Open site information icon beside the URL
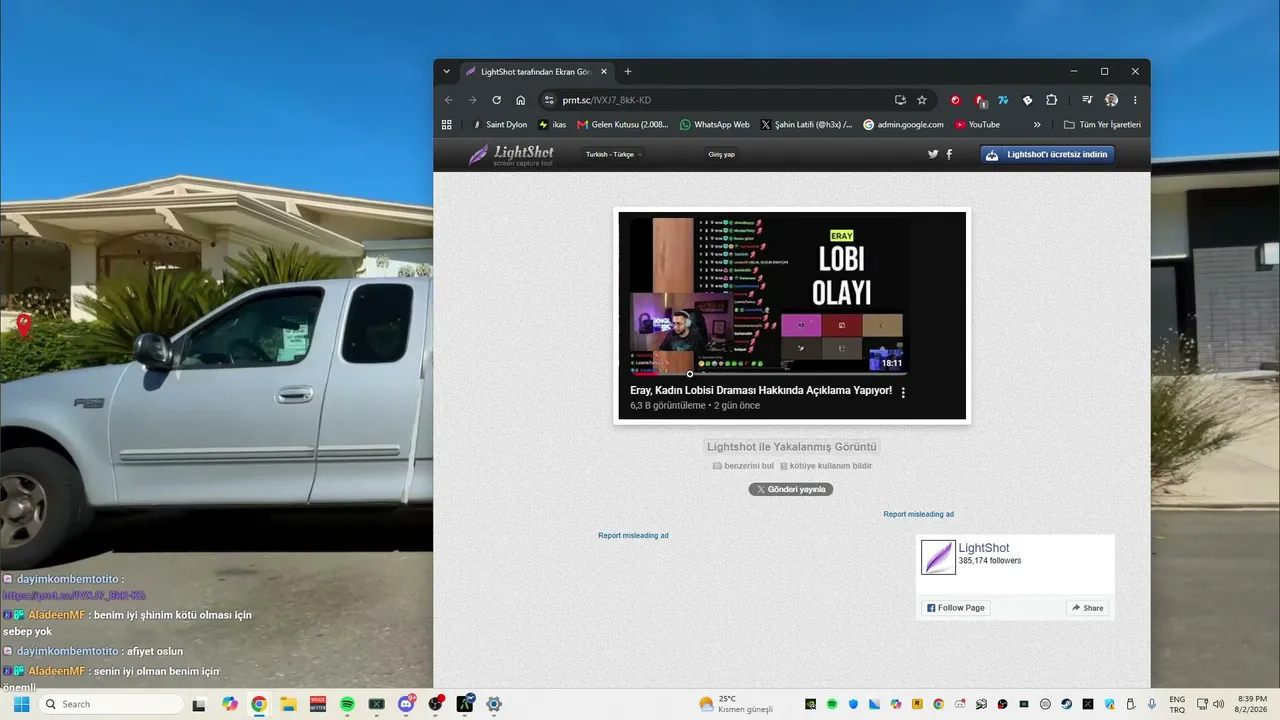 pos(548,100)
